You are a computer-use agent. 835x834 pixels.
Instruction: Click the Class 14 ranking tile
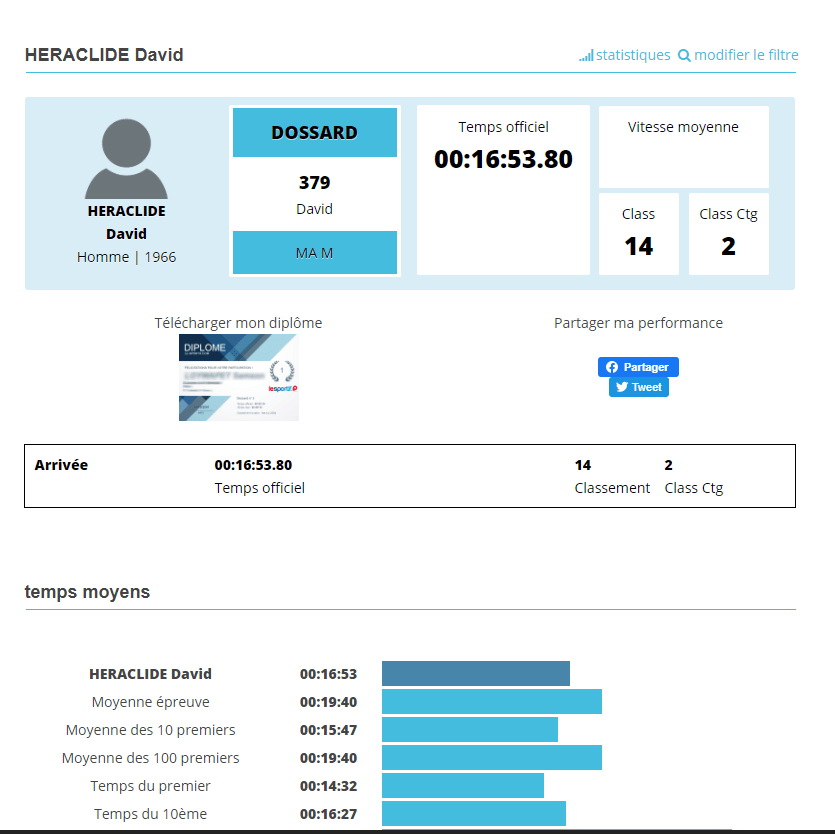[638, 234]
